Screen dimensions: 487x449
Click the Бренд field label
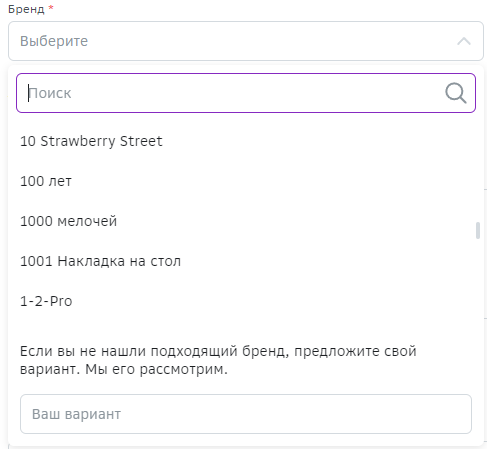point(26,9)
